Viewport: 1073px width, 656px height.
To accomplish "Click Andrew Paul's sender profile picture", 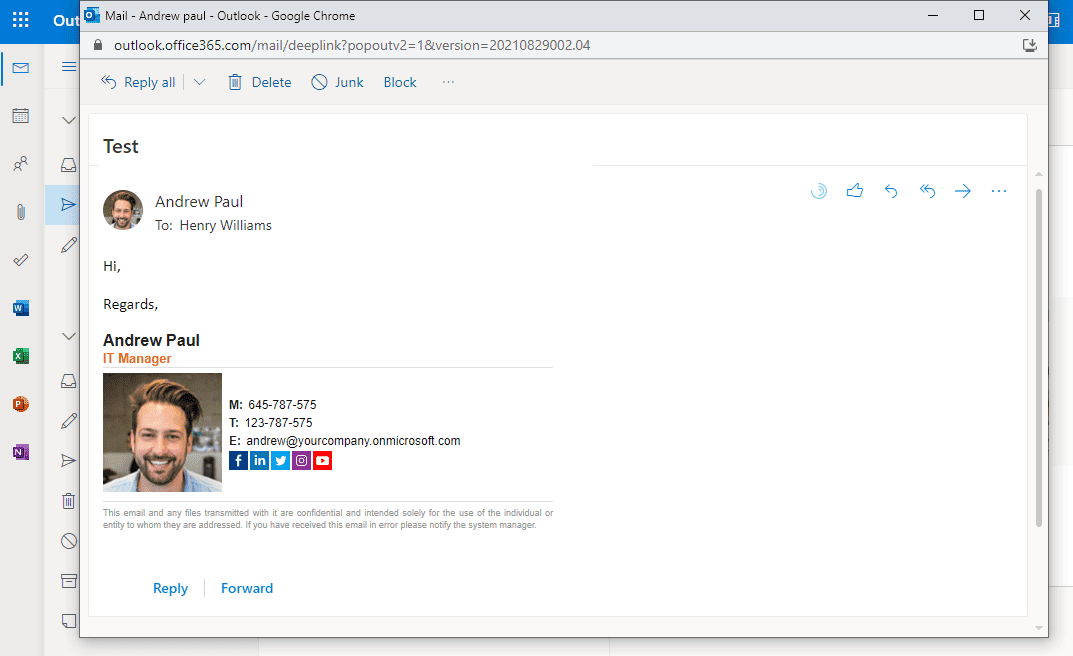I will [x=123, y=210].
